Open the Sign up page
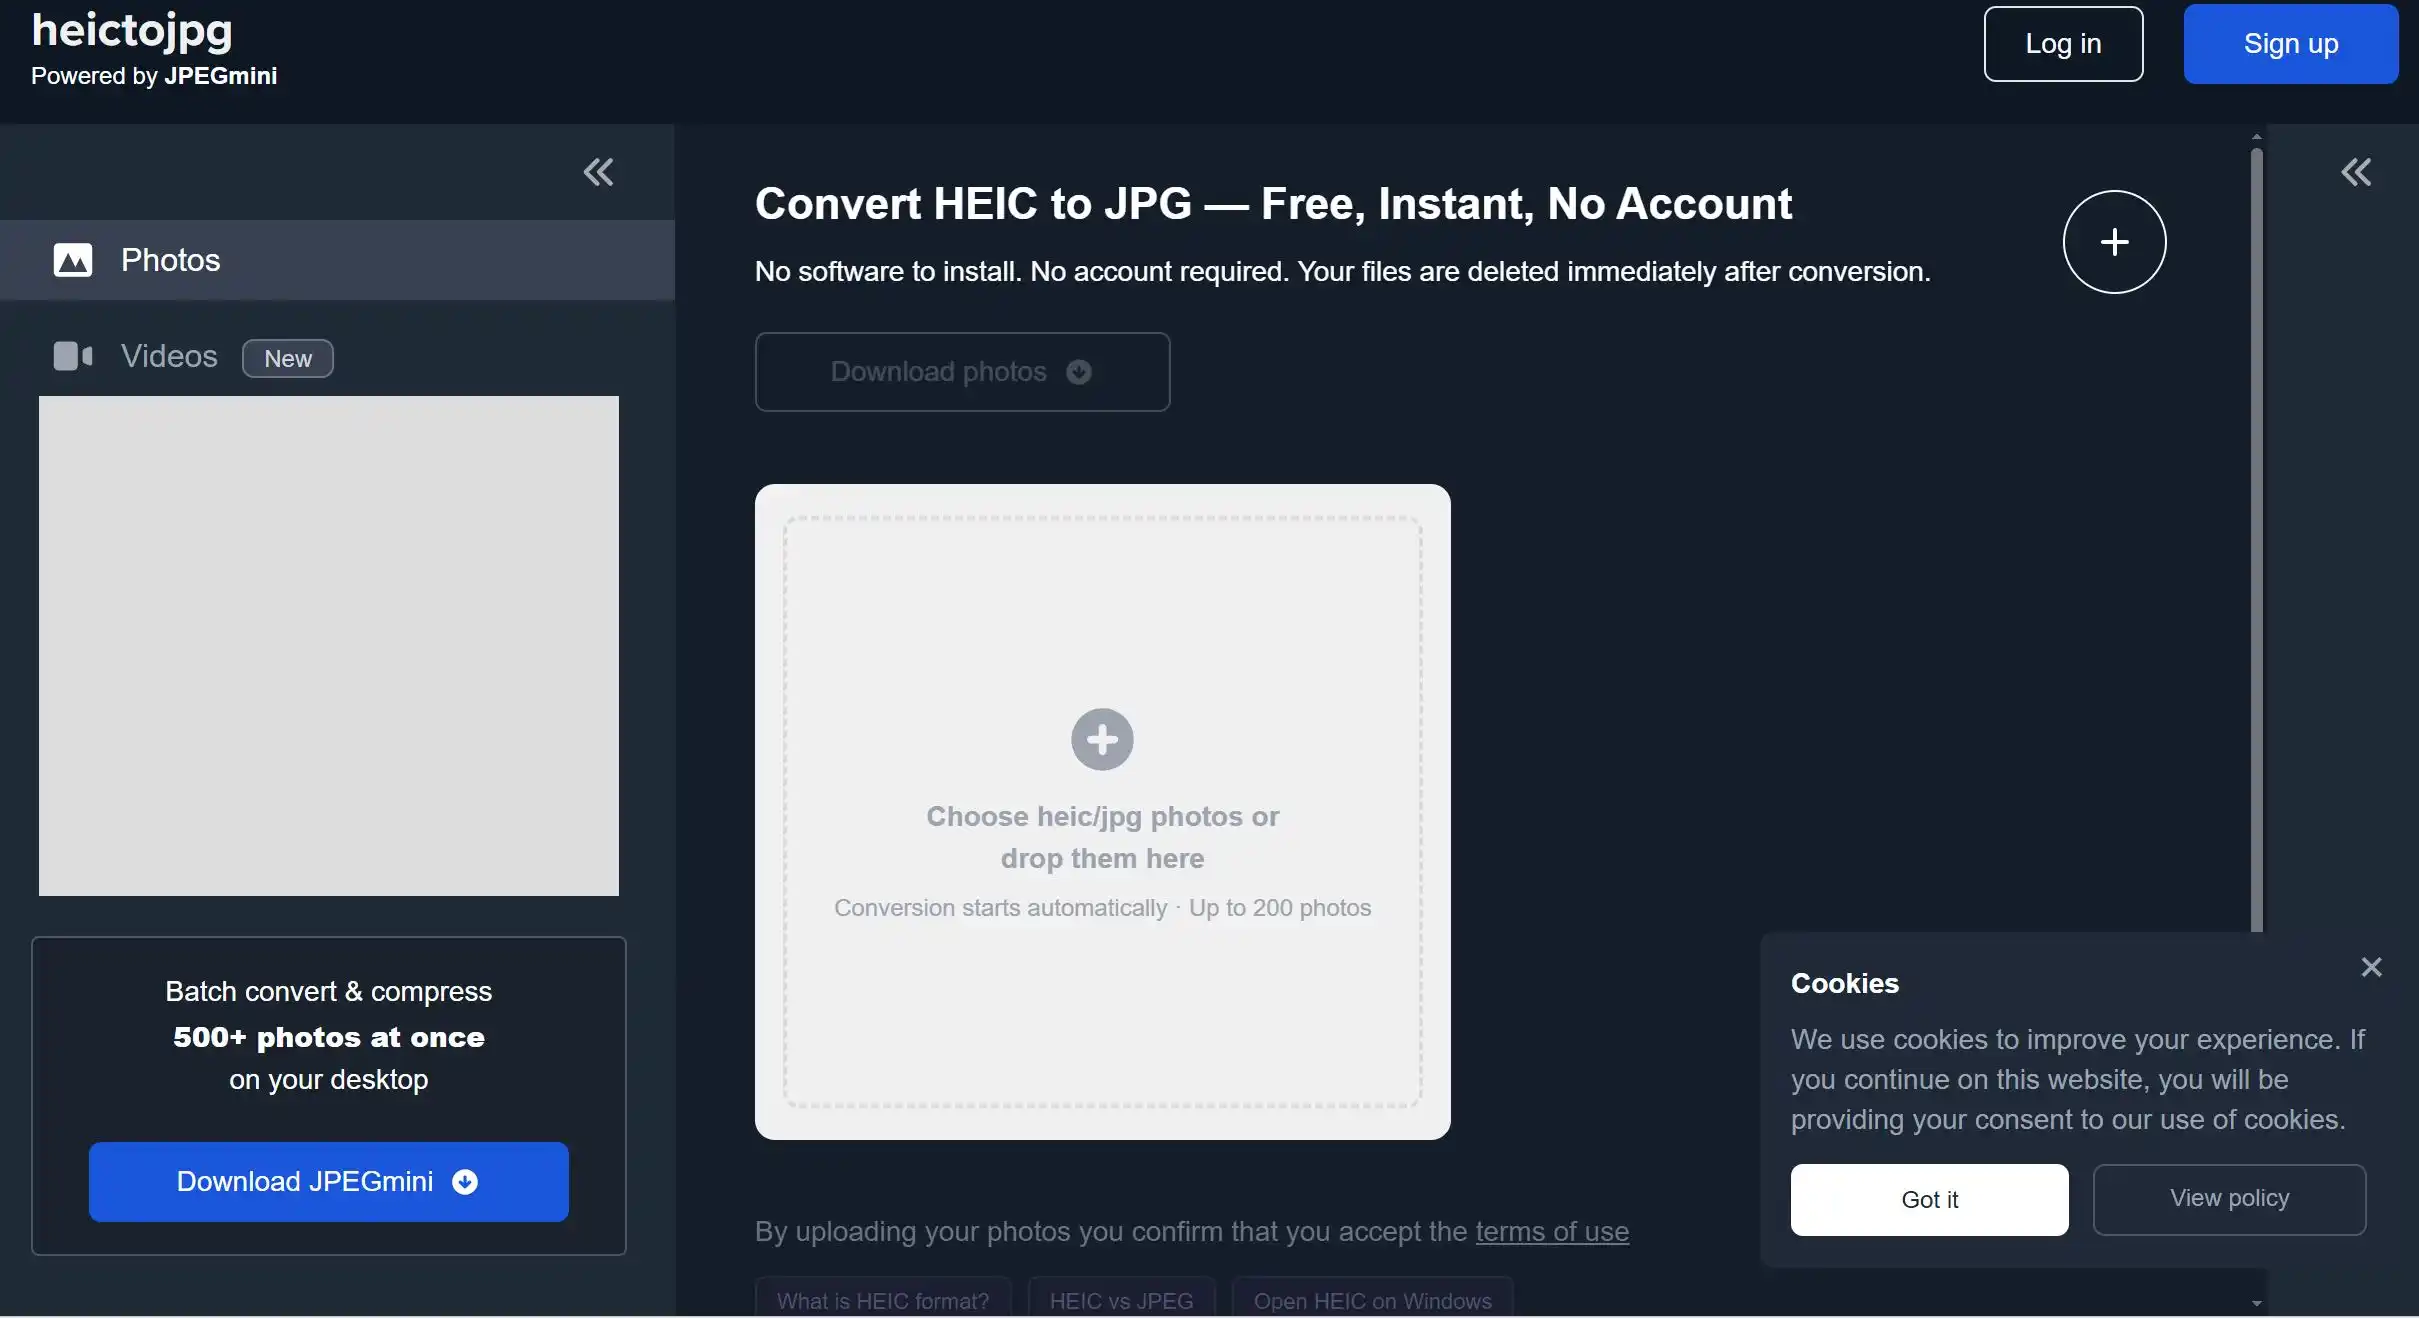The width and height of the screenshot is (2419, 1319). coord(2291,44)
